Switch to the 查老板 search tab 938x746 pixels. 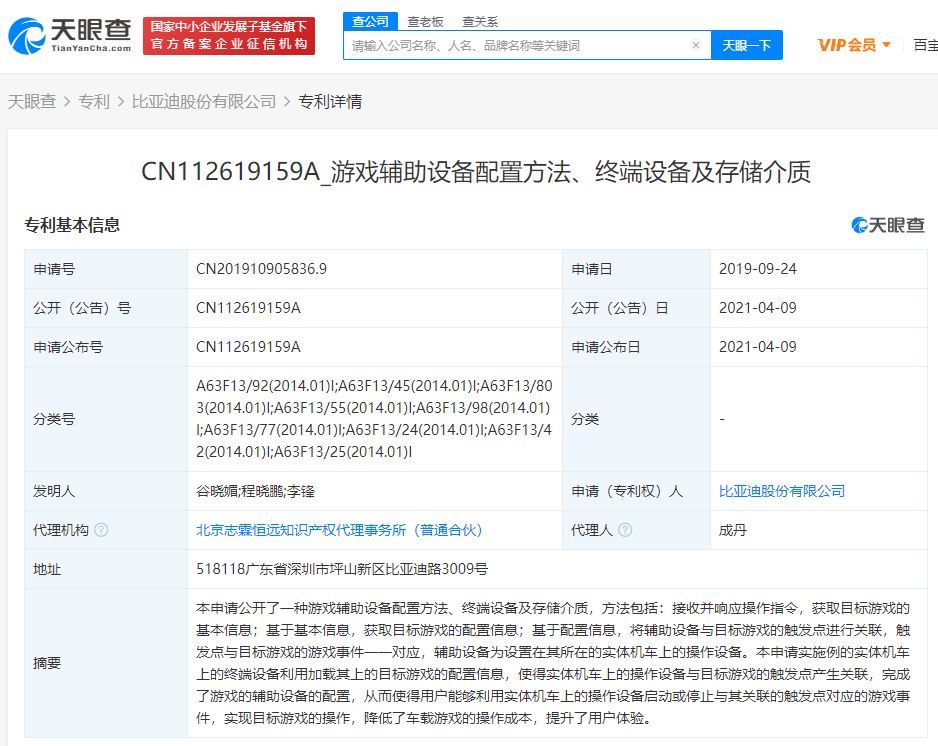click(425, 21)
